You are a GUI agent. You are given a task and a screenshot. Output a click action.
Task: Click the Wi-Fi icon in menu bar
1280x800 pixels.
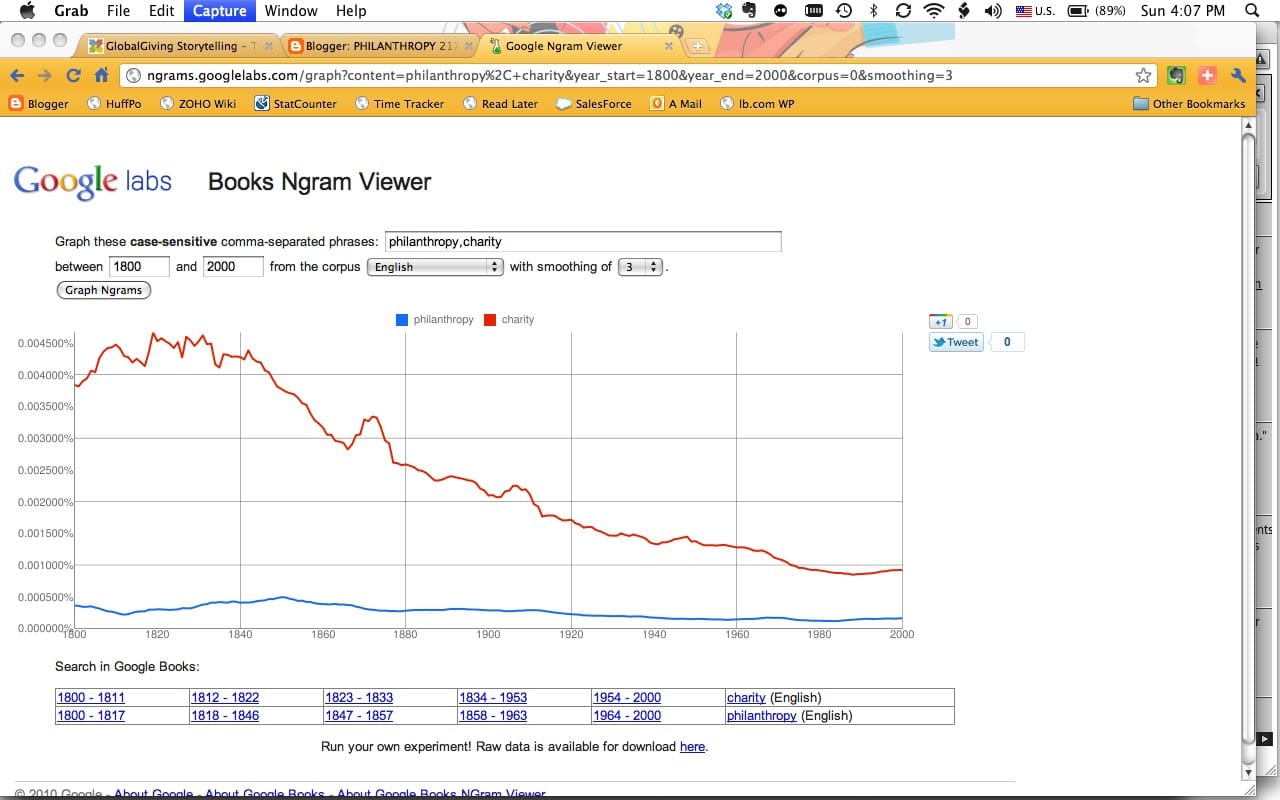coord(934,11)
